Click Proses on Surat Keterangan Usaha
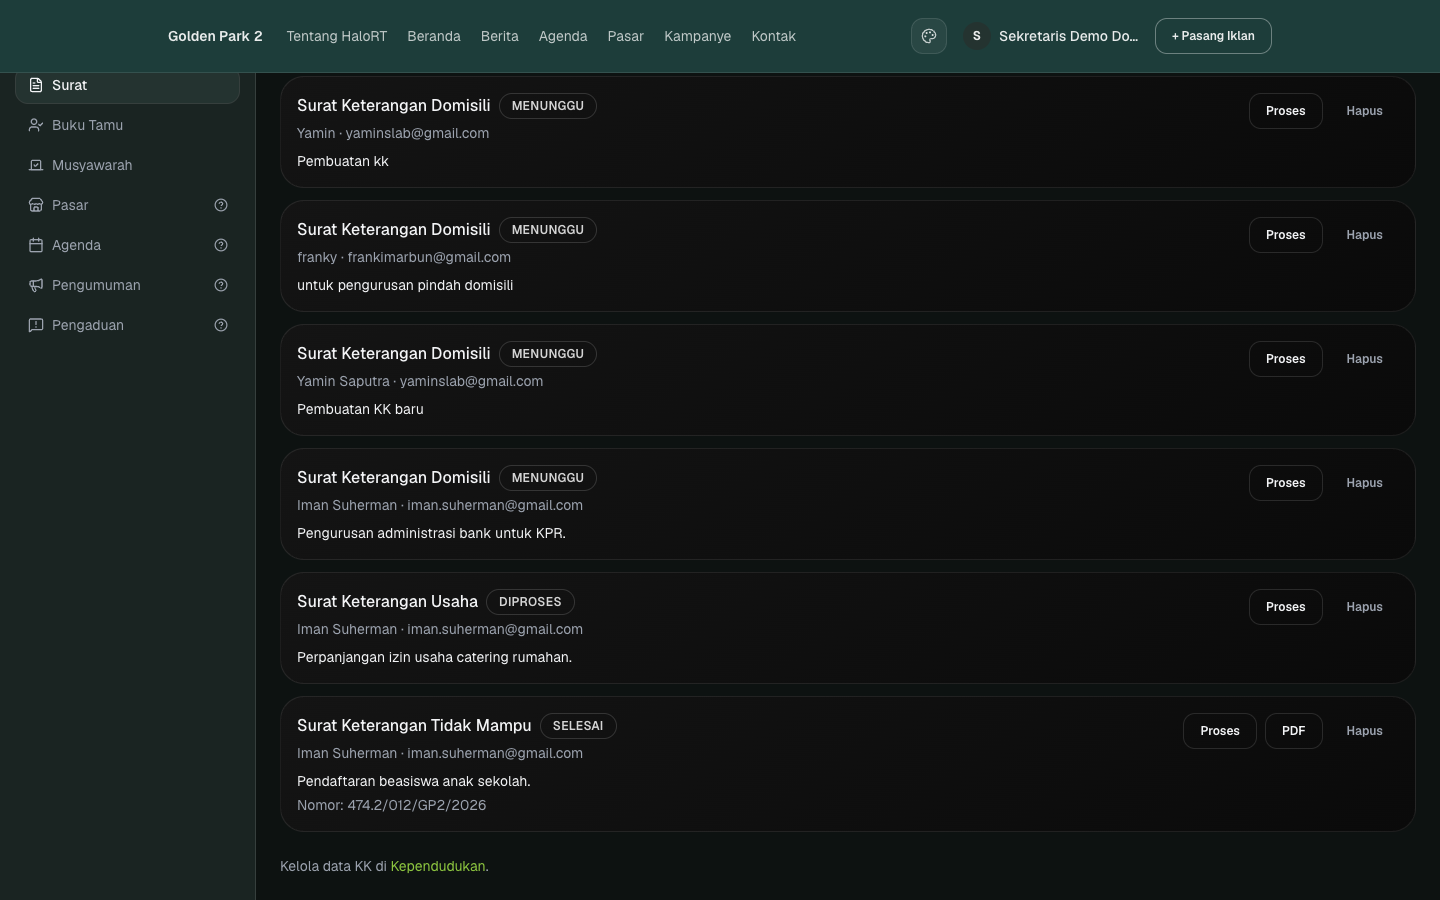 pos(1286,607)
